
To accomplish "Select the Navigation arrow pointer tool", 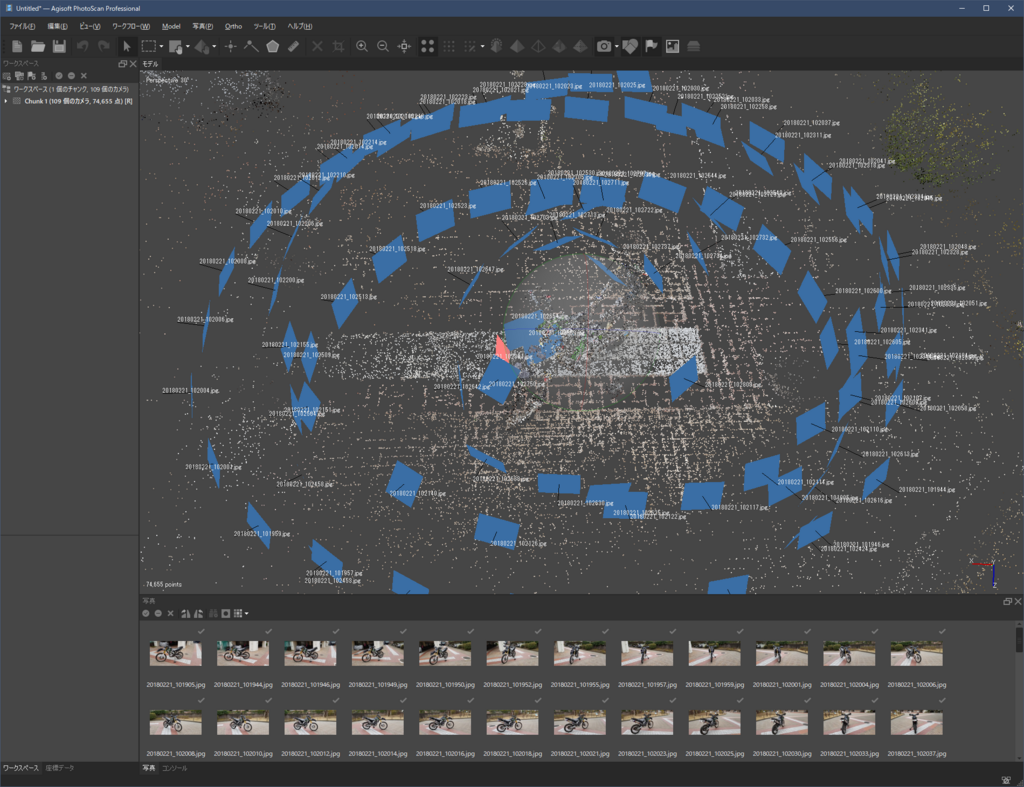I will pyautogui.click(x=127, y=46).
